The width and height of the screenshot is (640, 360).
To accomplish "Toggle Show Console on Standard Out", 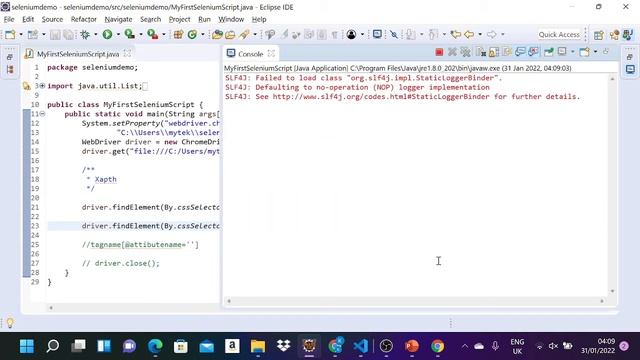I will (520, 52).
